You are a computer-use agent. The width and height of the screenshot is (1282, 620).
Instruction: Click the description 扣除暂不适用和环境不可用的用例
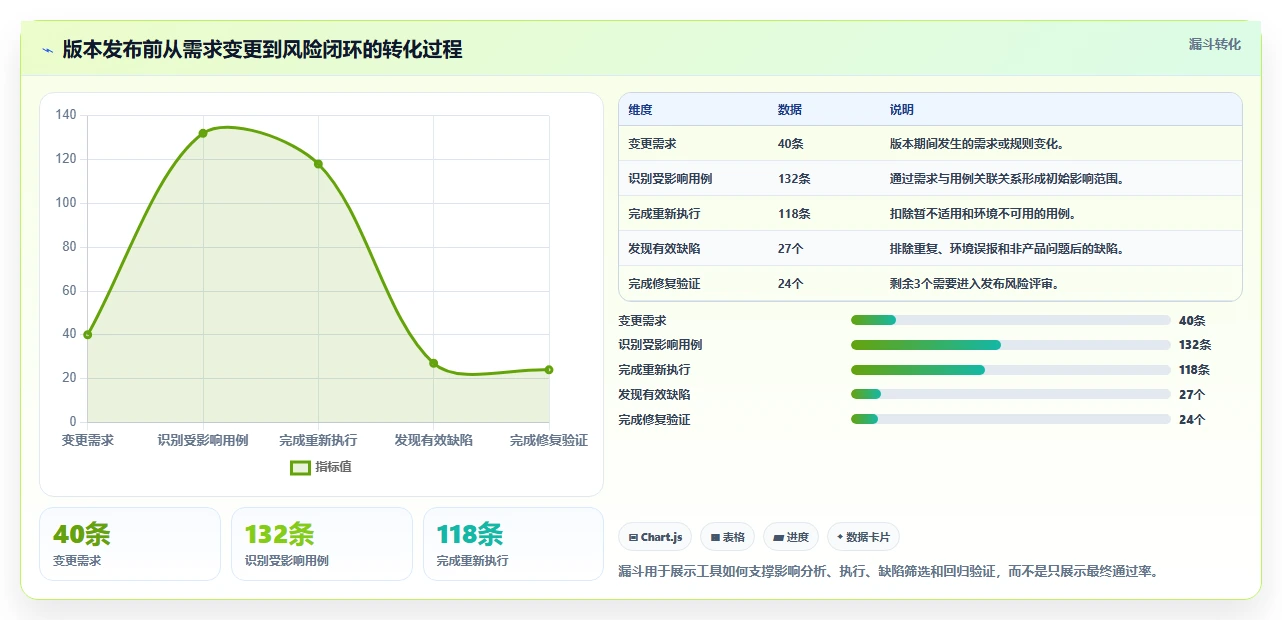(983, 214)
